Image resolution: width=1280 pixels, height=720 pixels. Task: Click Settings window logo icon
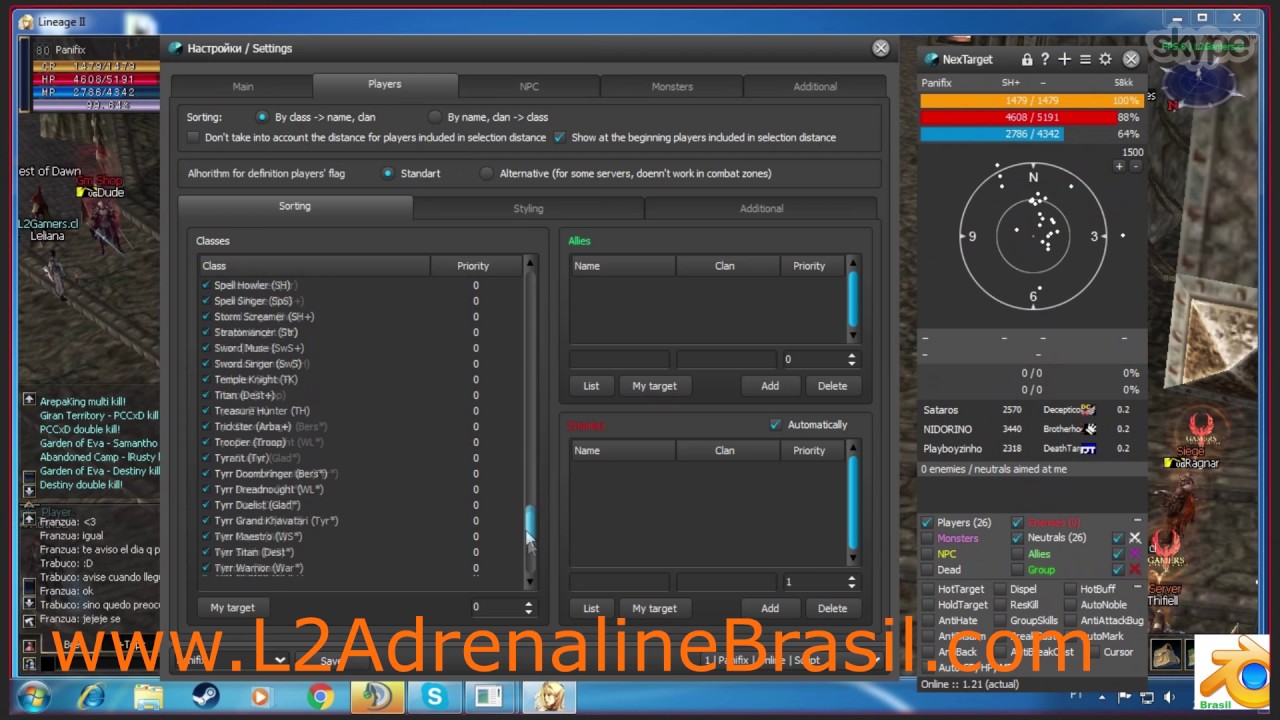(x=176, y=48)
